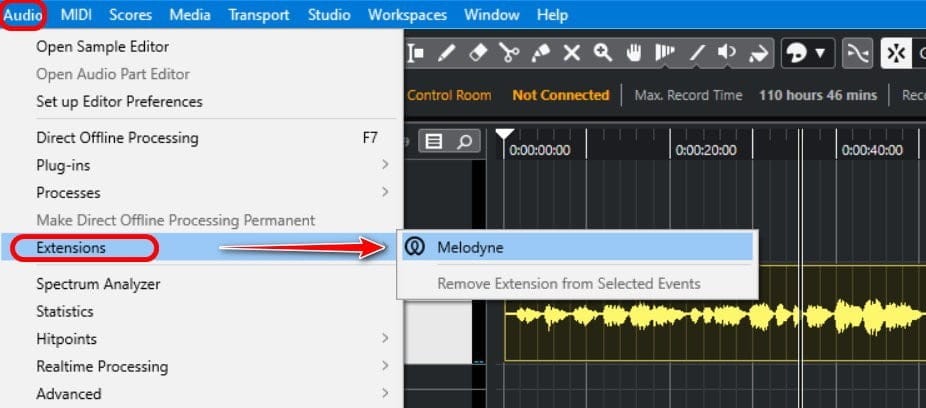Click the Not Connected status

click(x=560, y=95)
